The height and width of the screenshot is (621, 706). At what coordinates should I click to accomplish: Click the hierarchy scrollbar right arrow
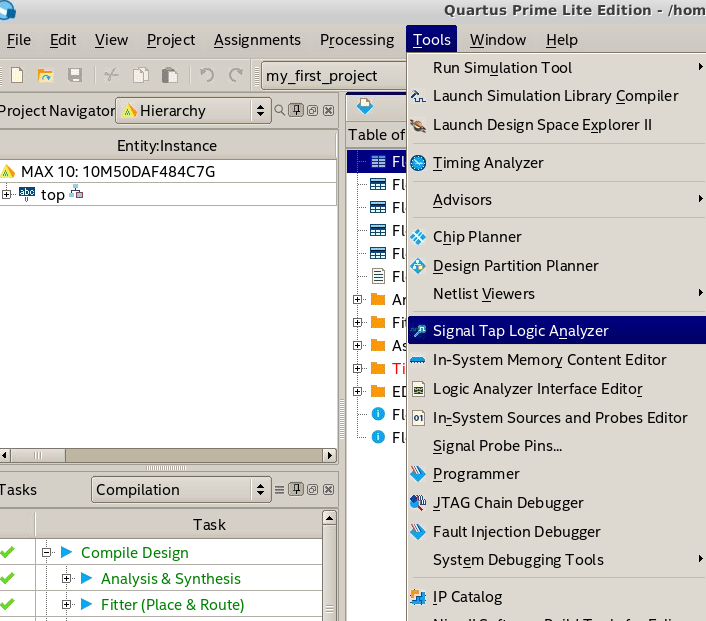[x=330, y=455]
